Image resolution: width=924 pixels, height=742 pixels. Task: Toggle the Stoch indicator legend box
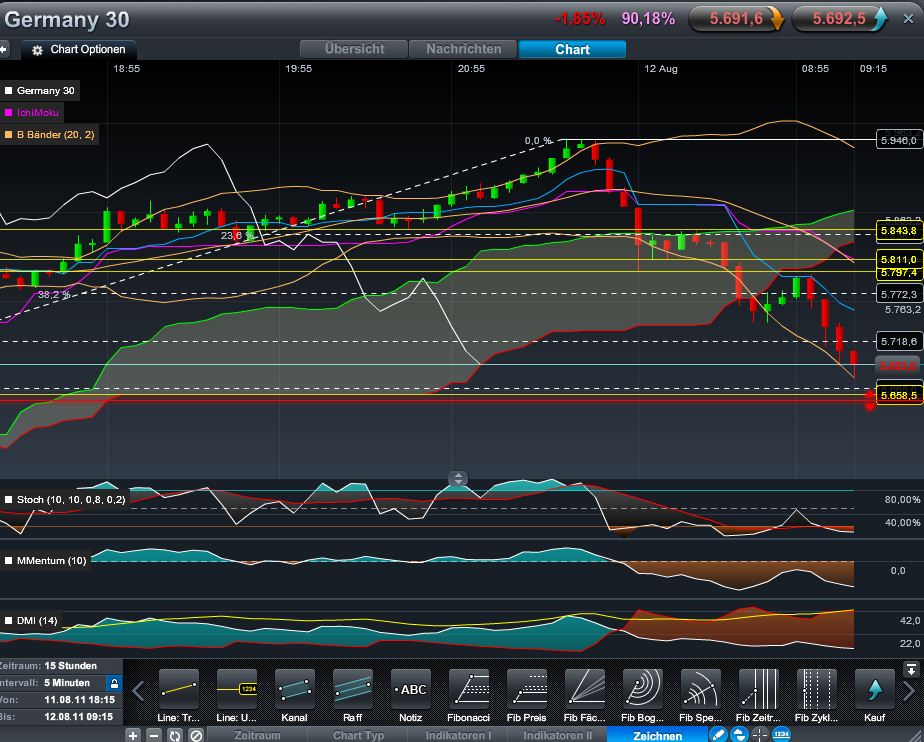(x=8, y=500)
